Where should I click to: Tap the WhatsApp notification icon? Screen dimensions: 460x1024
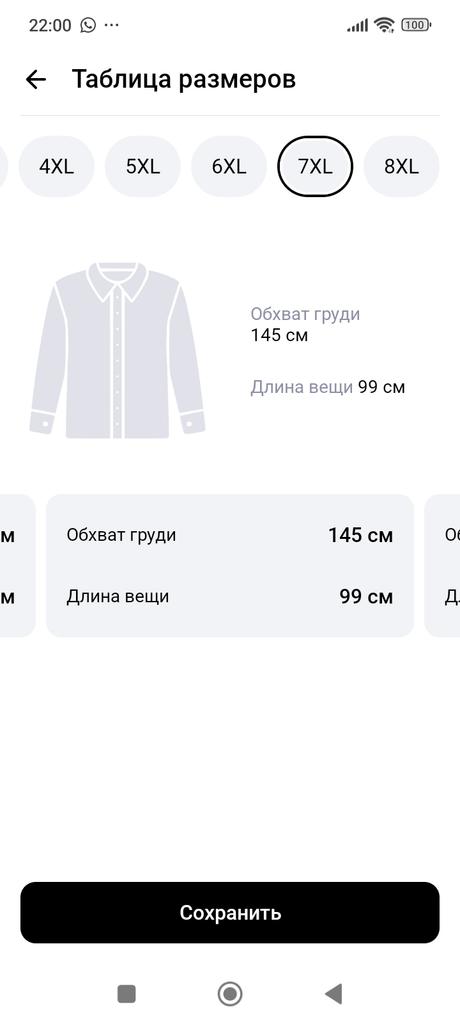pyautogui.click(x=88, y=25)
